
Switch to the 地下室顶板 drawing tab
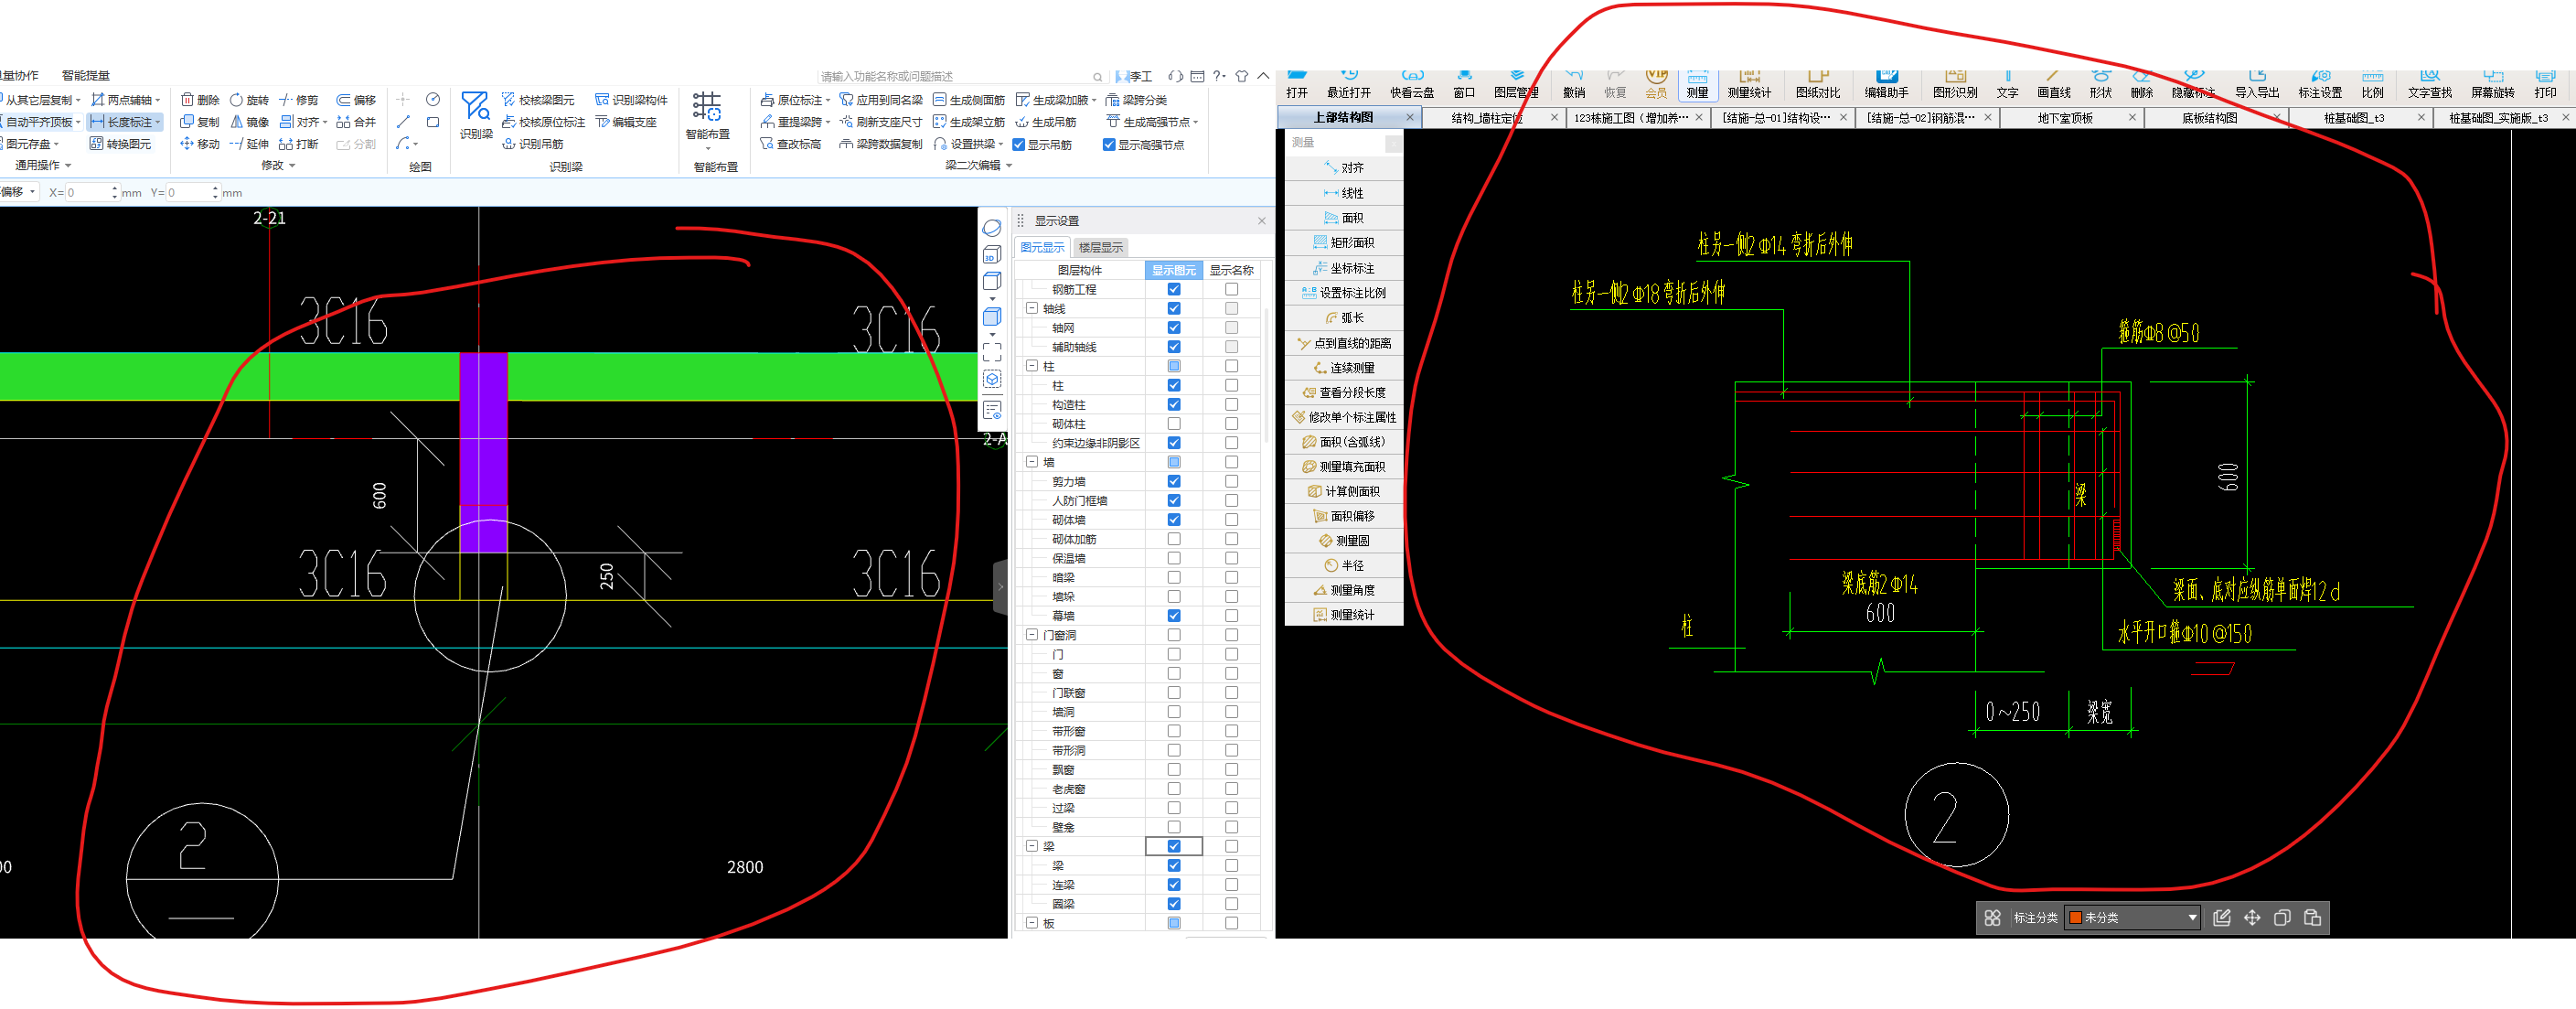(2065, 118)
